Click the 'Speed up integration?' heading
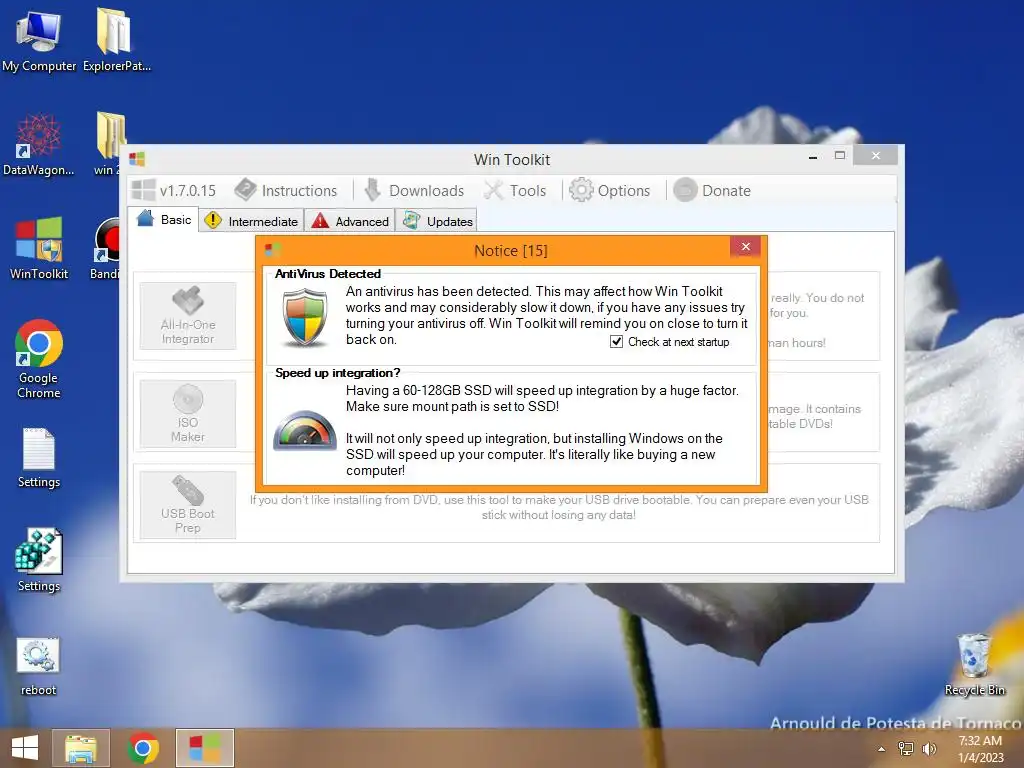 (x=338, y=373)
